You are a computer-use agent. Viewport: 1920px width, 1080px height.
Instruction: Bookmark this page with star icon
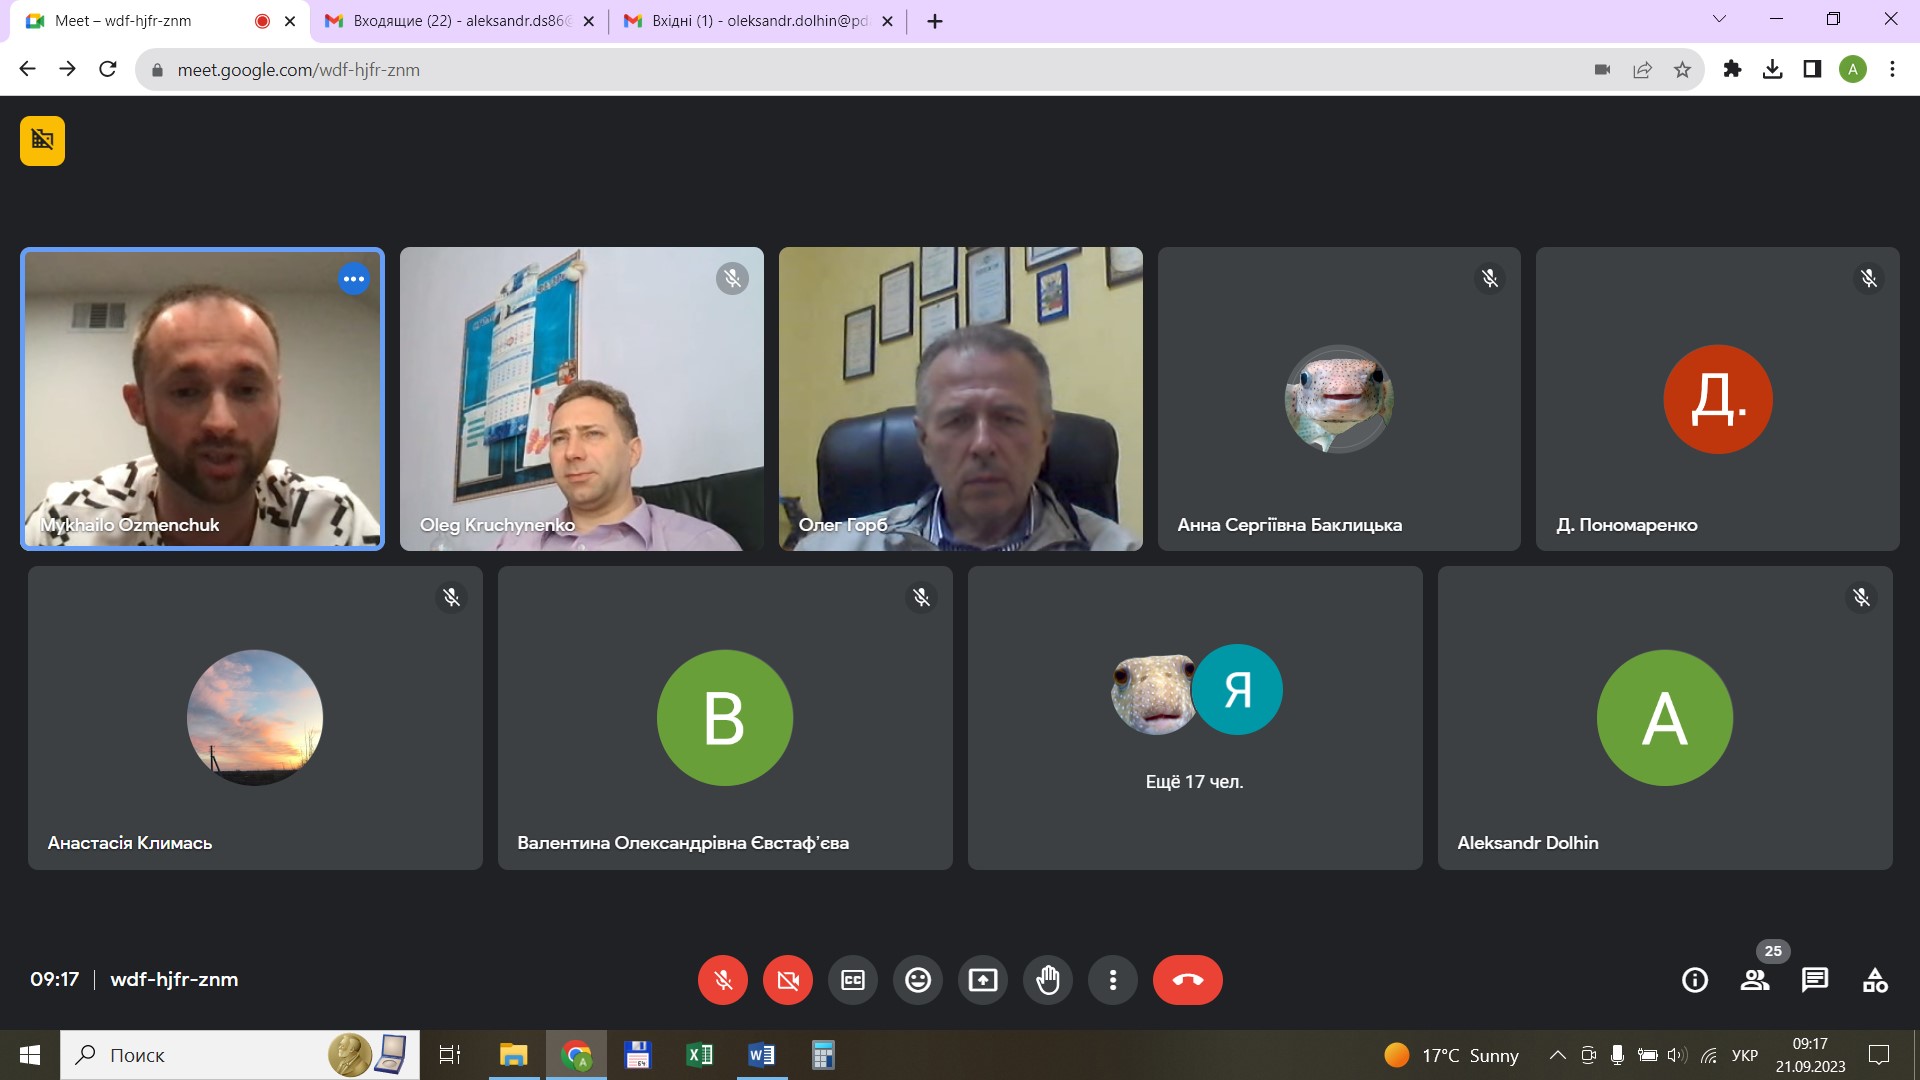click(1682, 69)
